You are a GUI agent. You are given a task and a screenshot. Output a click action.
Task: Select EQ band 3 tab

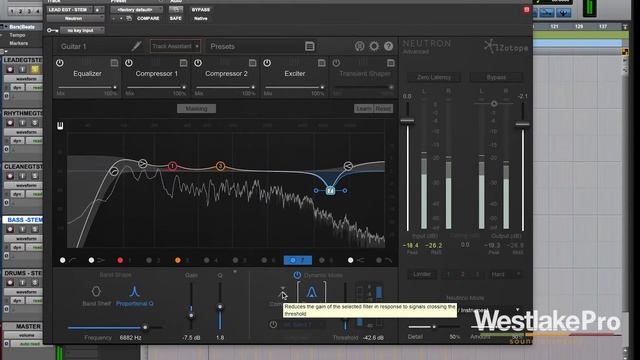click(182, 260)
